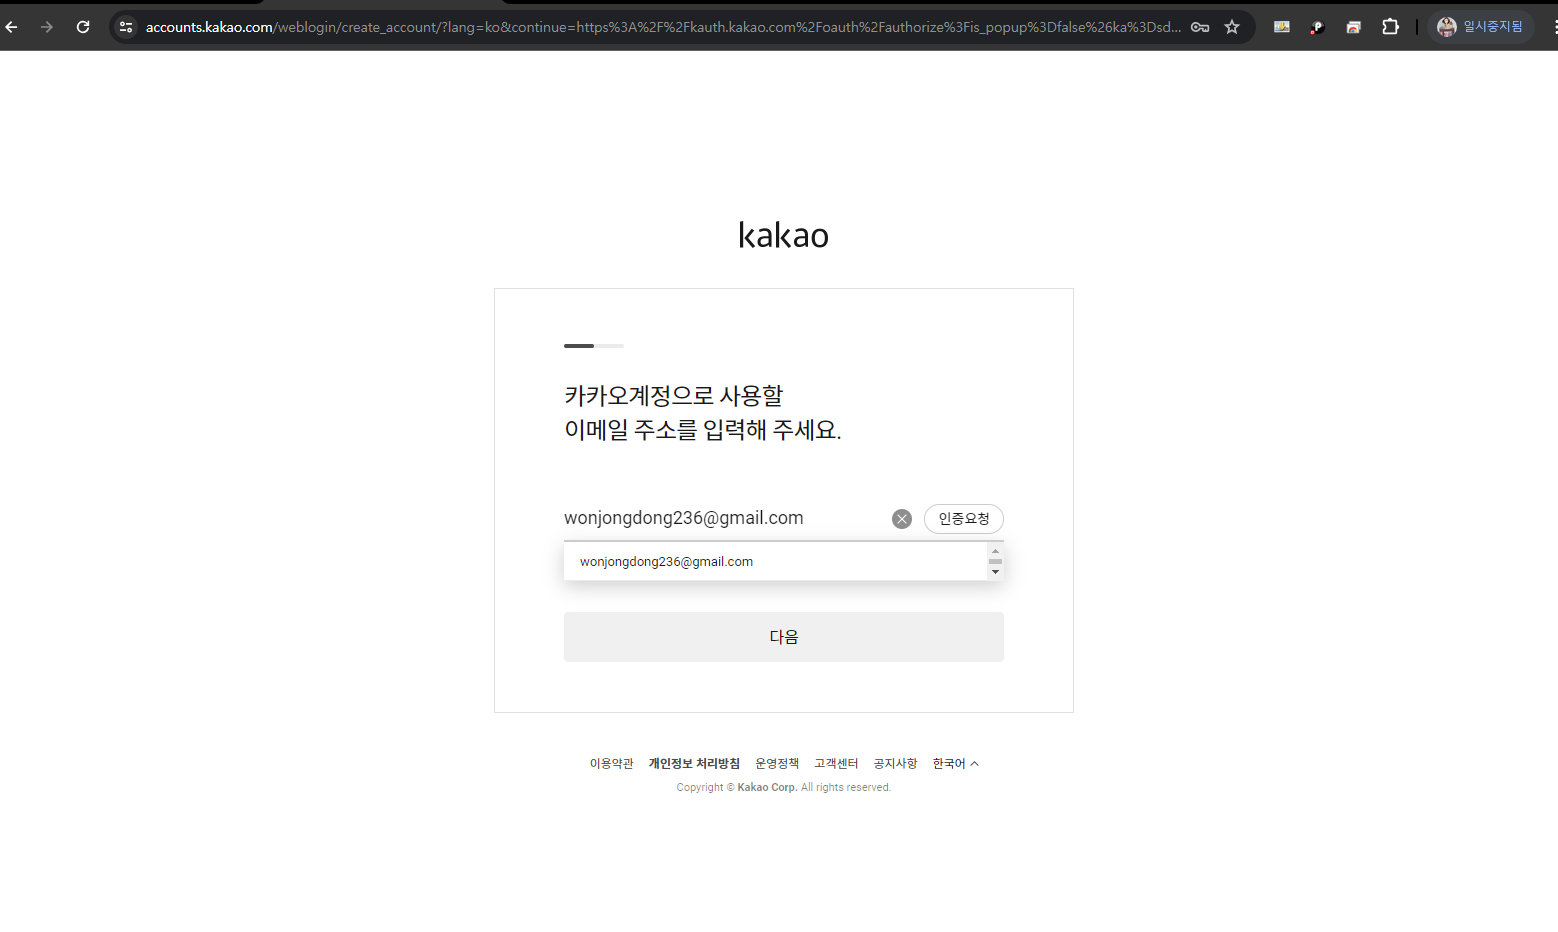This screenshot has width=1558, height=932.
Task: Open the first extension icon in toolbar
Action: 1281,27
